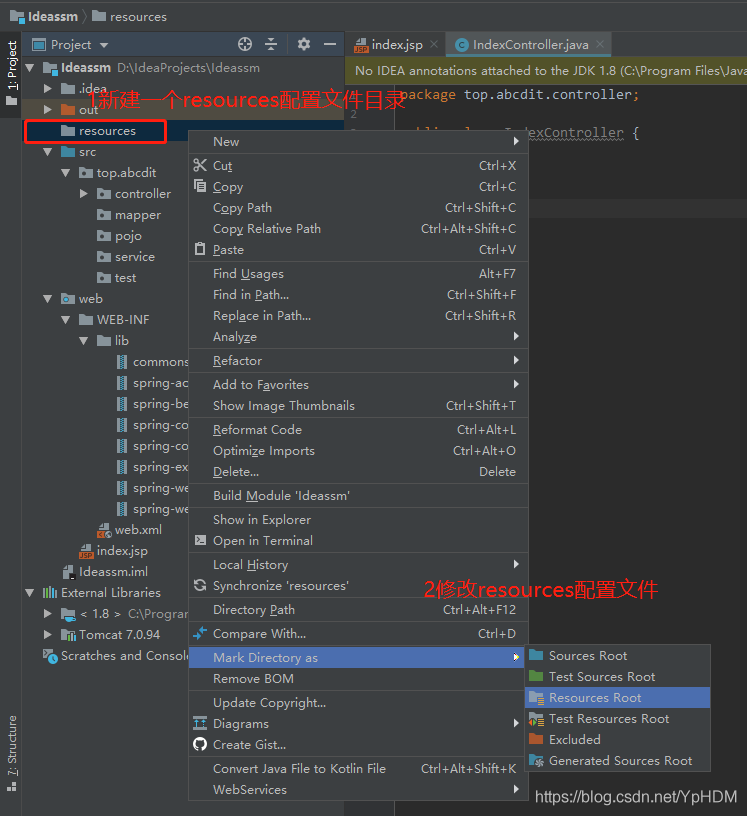
Task: Click the collapse all icon in Project panel
Action: coord(271,44)
